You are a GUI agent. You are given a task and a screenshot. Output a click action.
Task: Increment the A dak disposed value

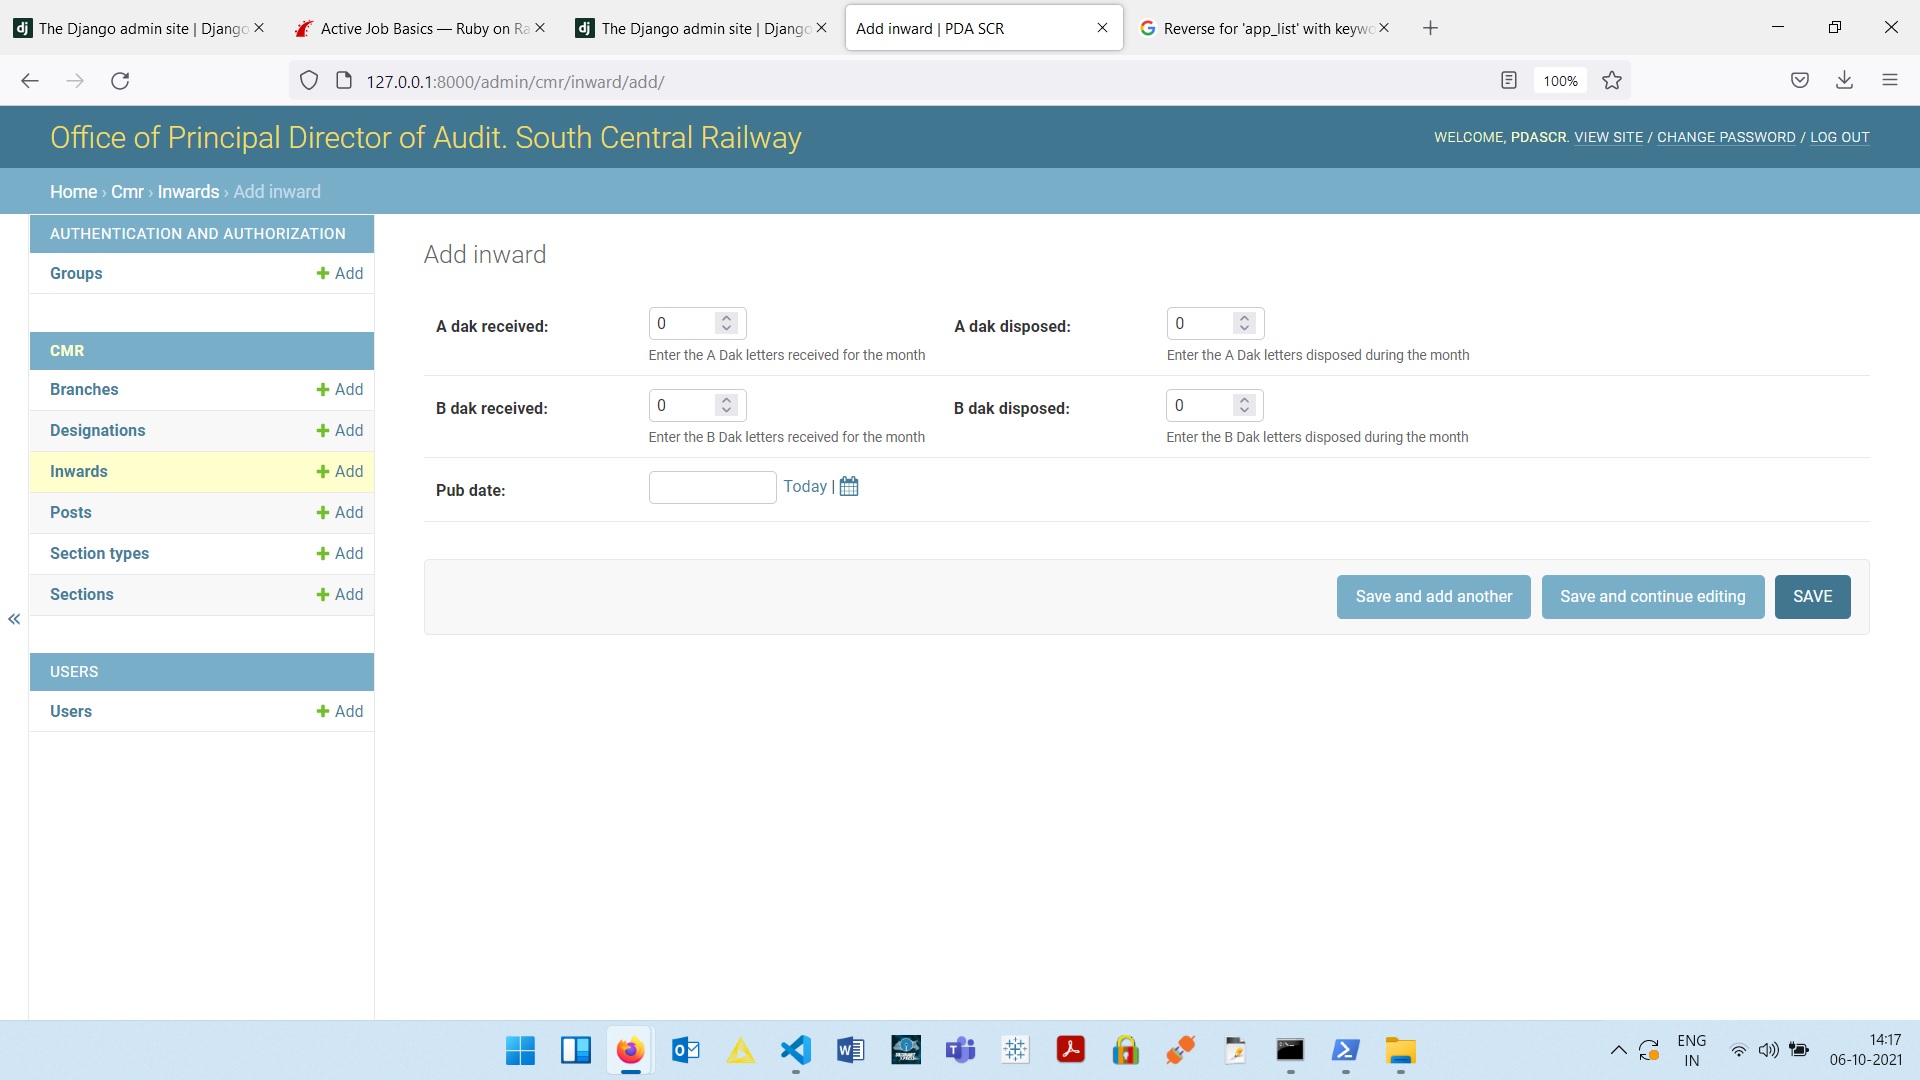tap(1245, 318)
